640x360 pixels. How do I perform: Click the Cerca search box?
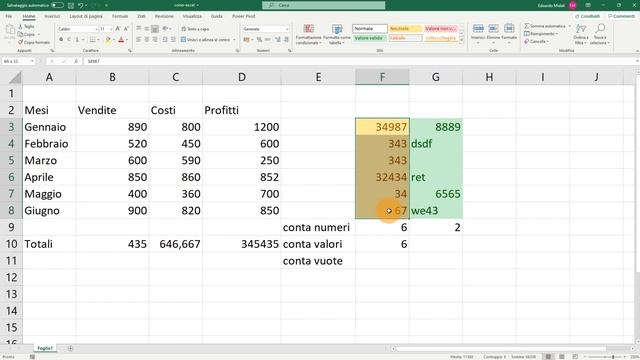pos(323,5)
